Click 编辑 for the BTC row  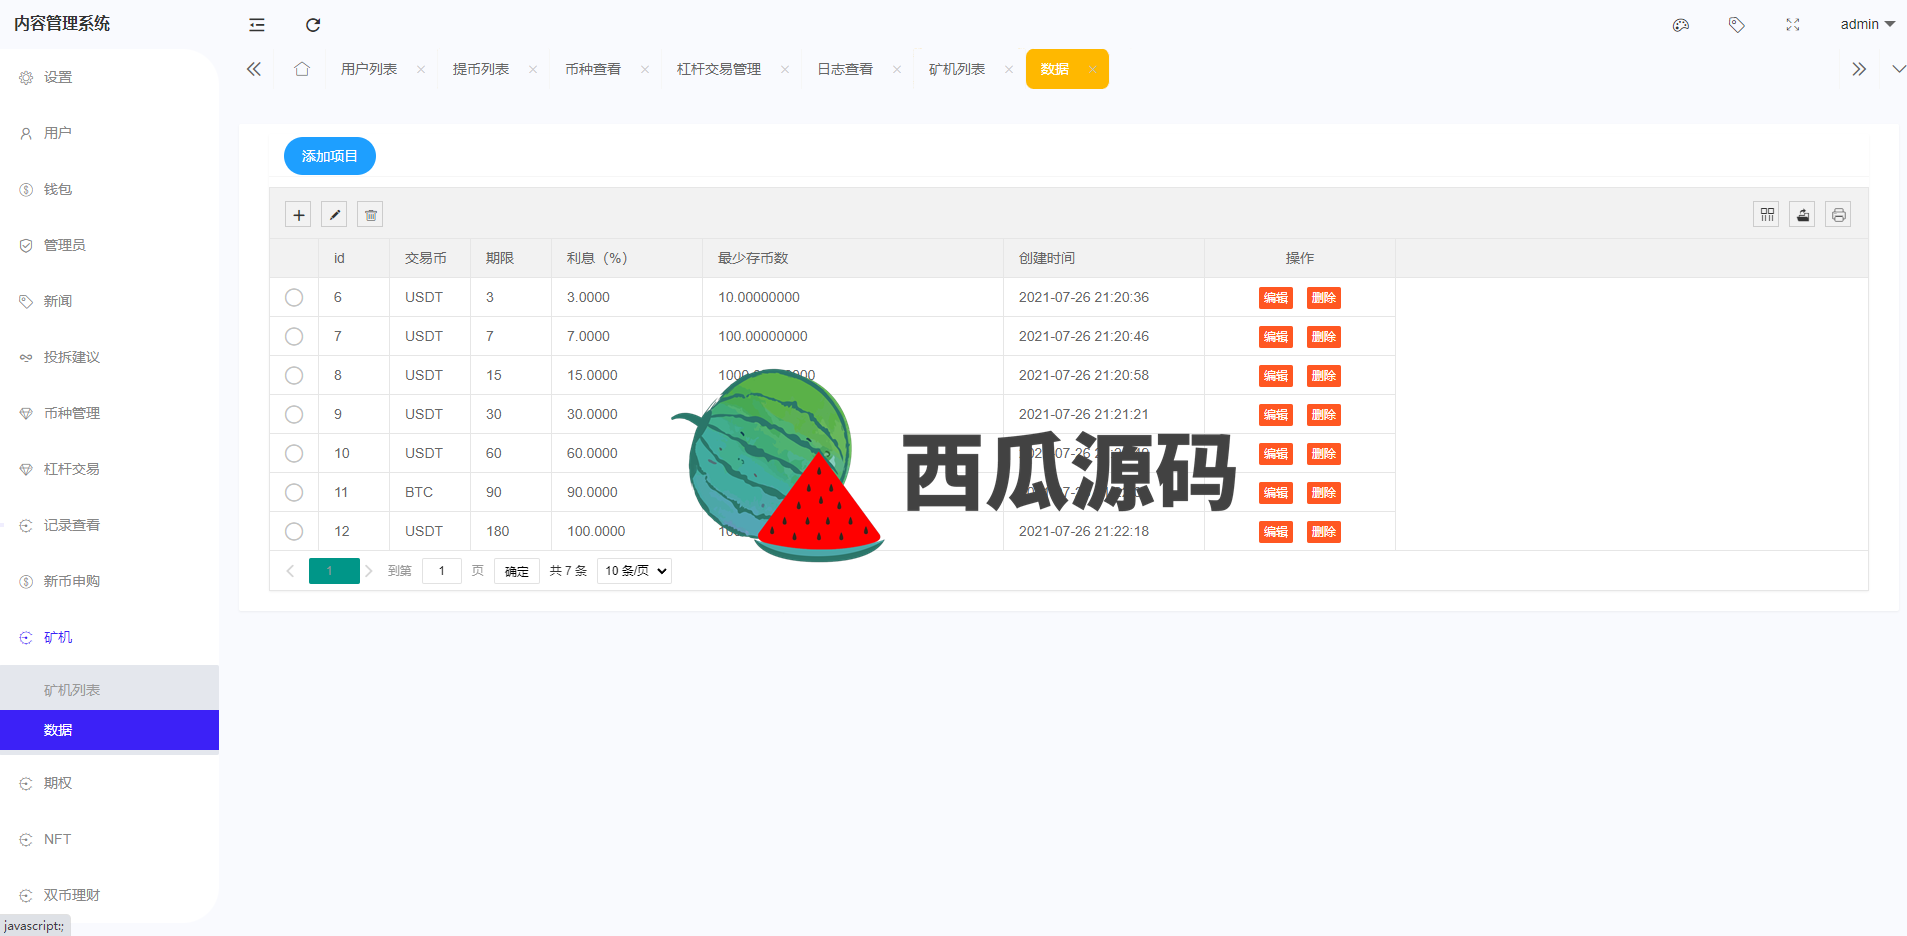pos(1276,492)
